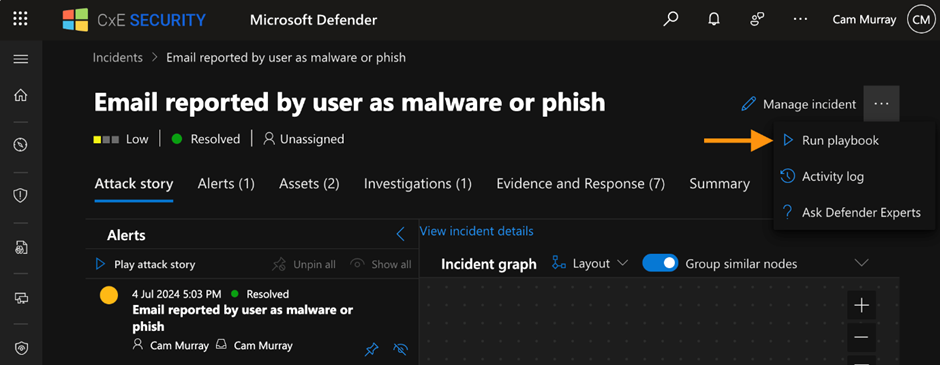Pin the alert with the pin icon
The height and width of the screenshot is (365, 940).
[x=372, y=349]
